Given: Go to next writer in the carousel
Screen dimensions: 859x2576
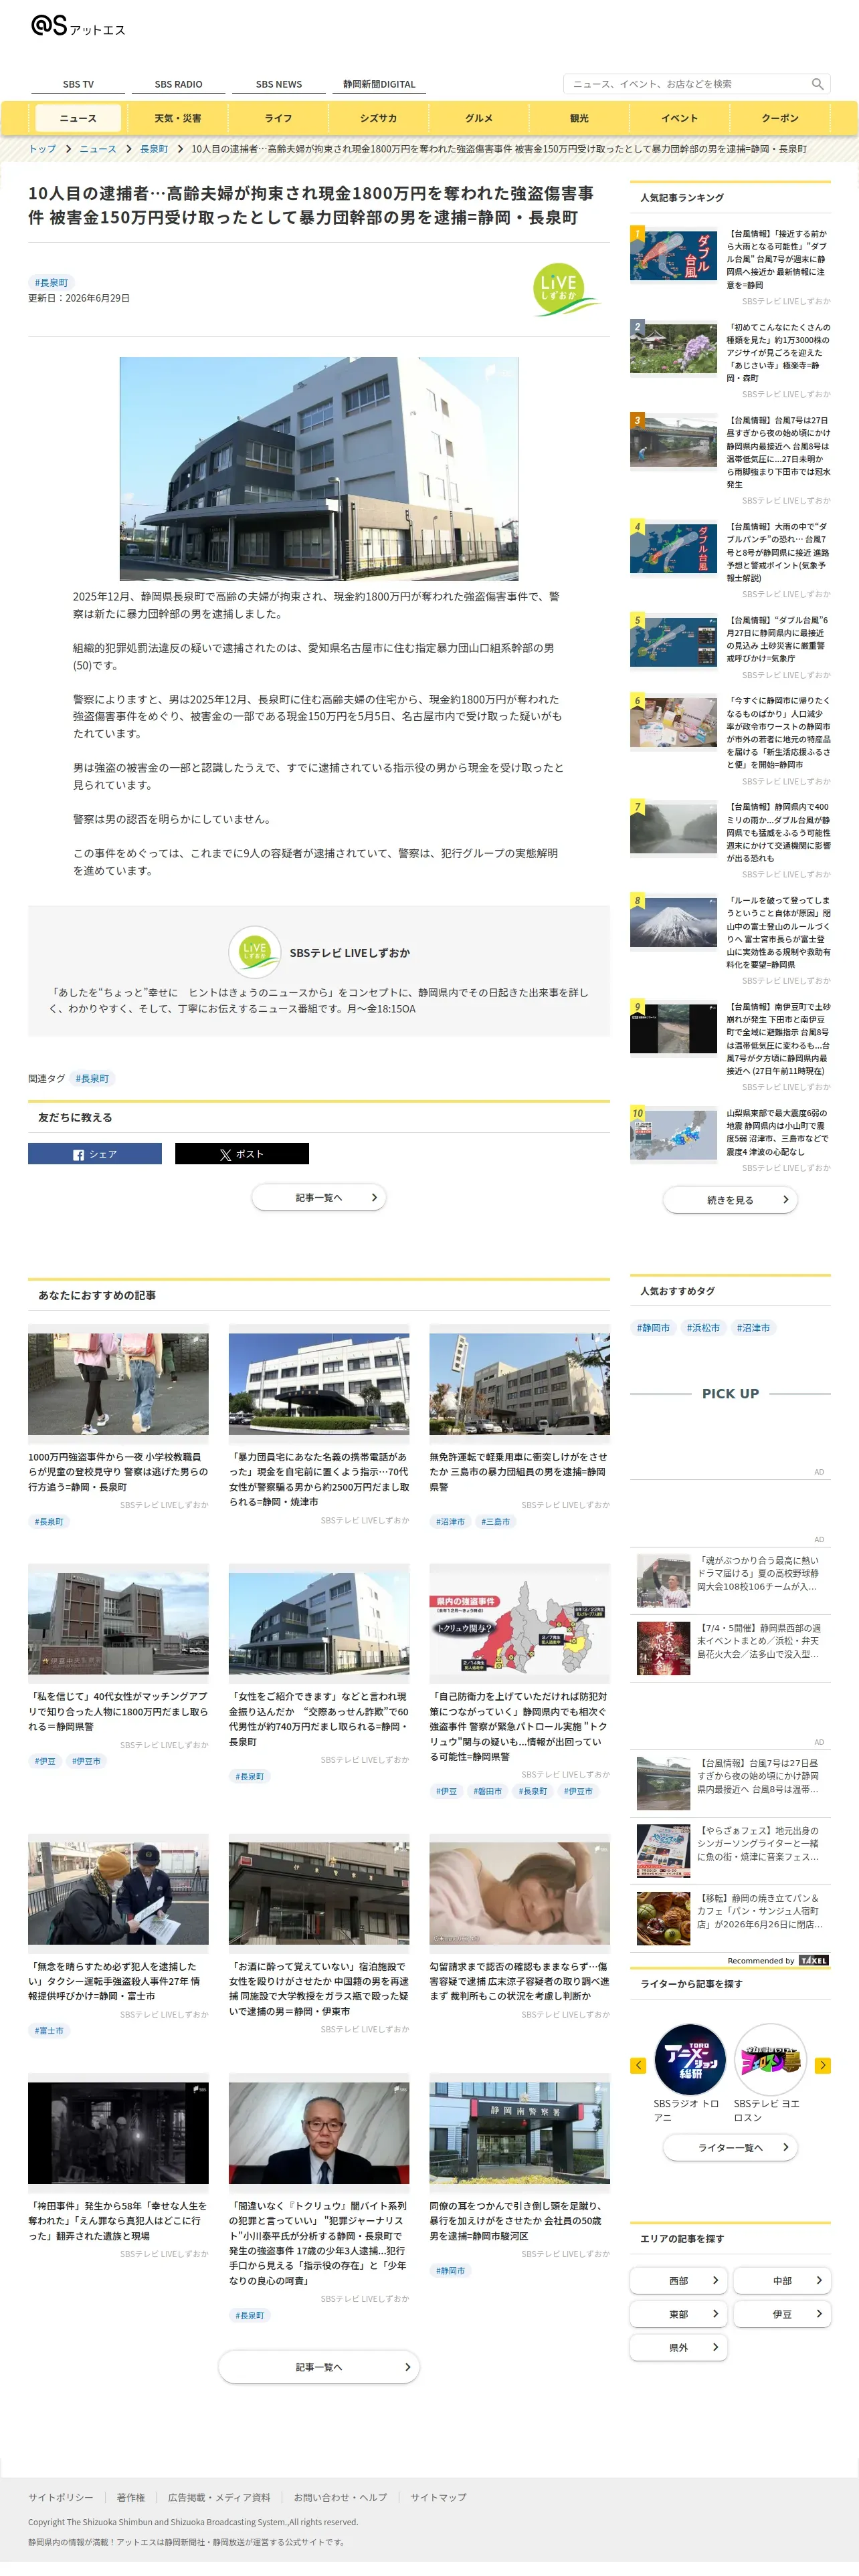Looking at the screenshot, I should tap(823, 2065).
